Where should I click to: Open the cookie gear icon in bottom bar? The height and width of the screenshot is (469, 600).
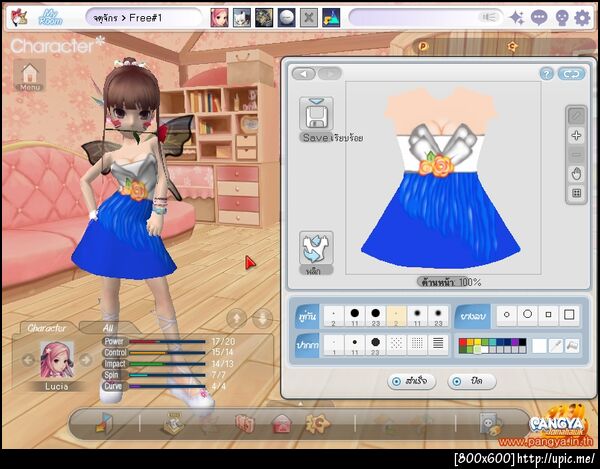click(x=317, y=423)
